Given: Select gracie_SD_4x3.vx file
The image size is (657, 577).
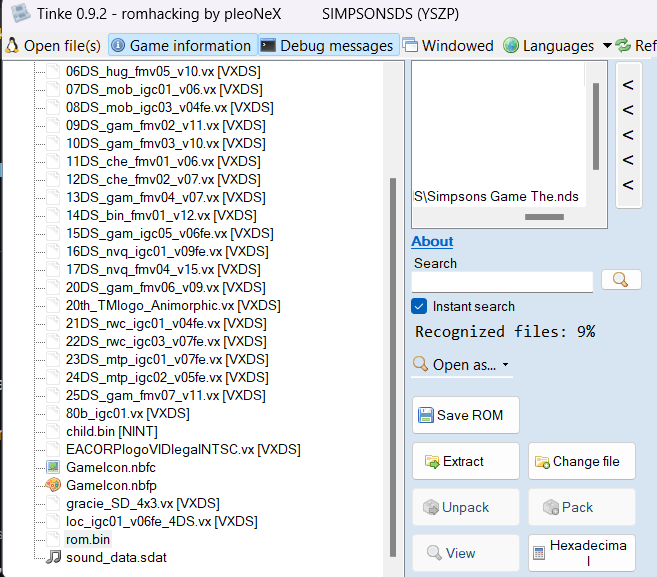Looking at the screenshot, I should tap(143, 503).
